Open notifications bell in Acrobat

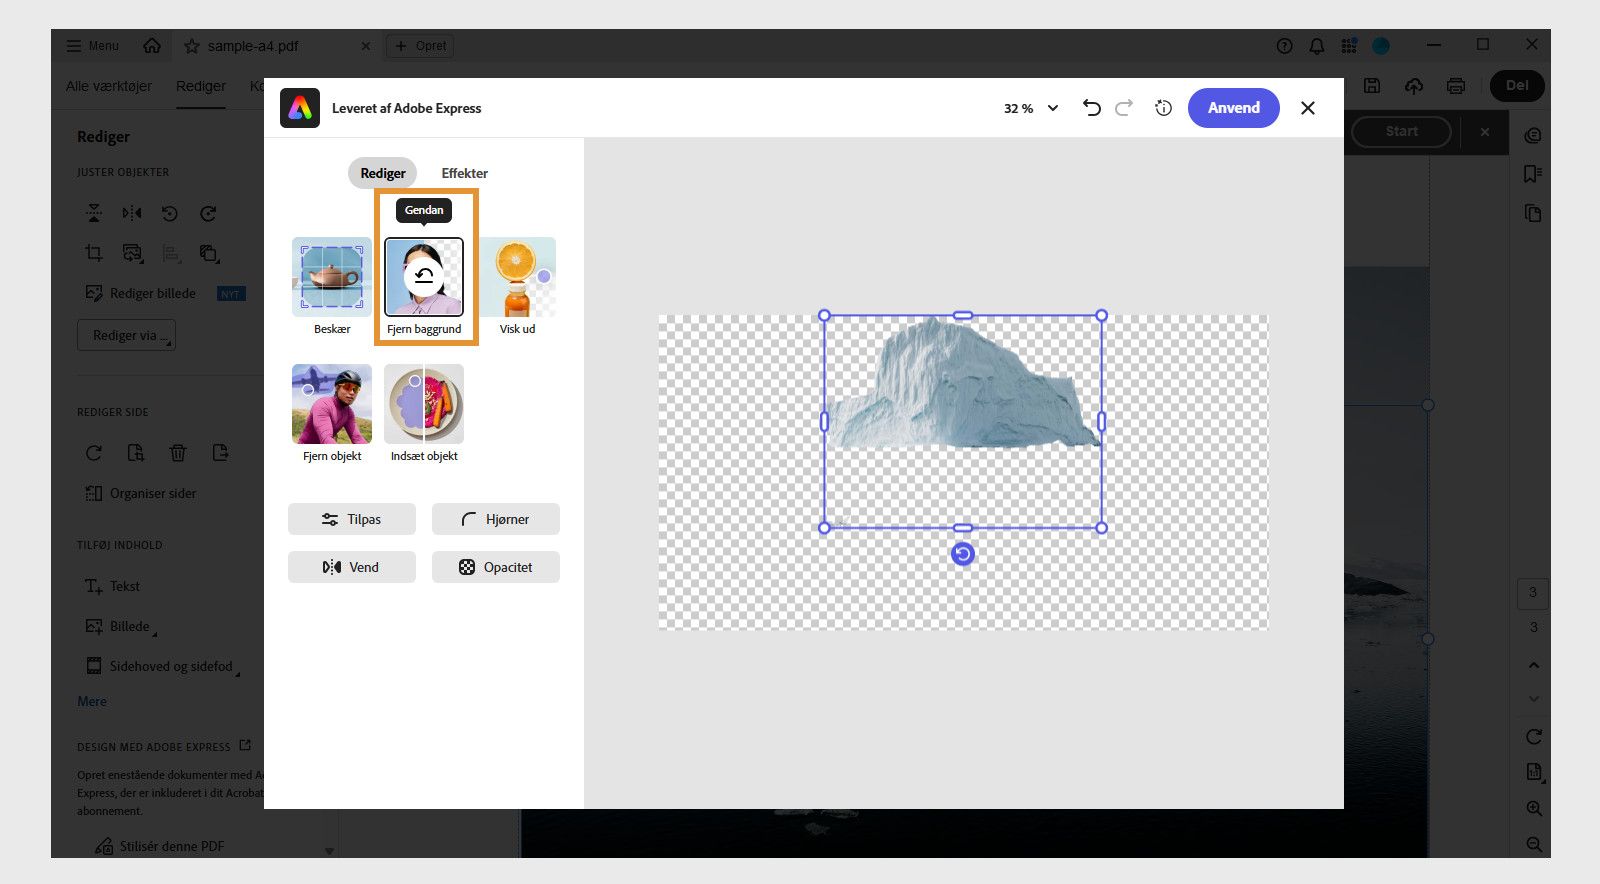click(x=1317, y=46)
